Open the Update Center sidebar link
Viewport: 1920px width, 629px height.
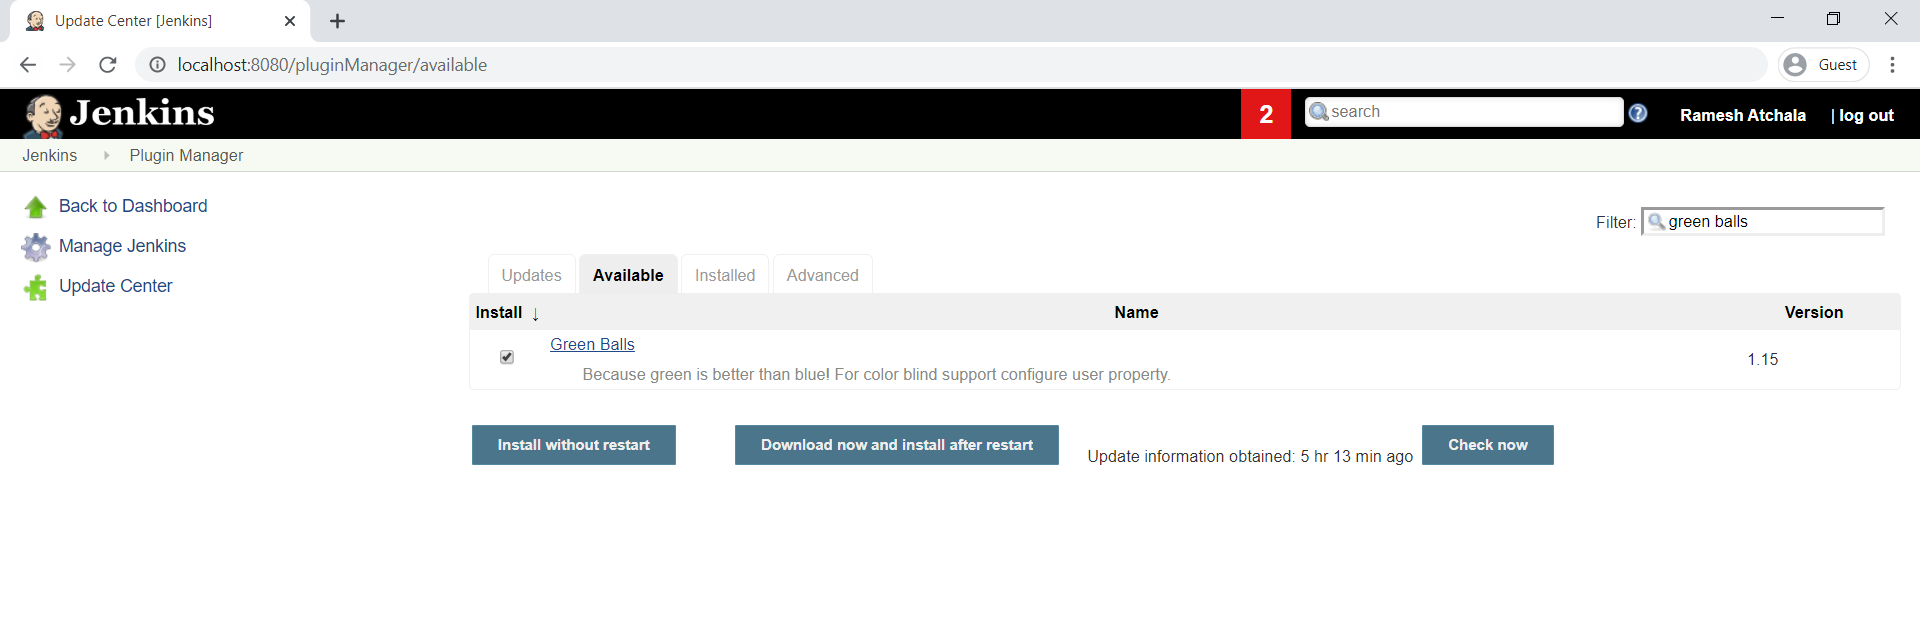pyautogui.click(x=115, y=286)
